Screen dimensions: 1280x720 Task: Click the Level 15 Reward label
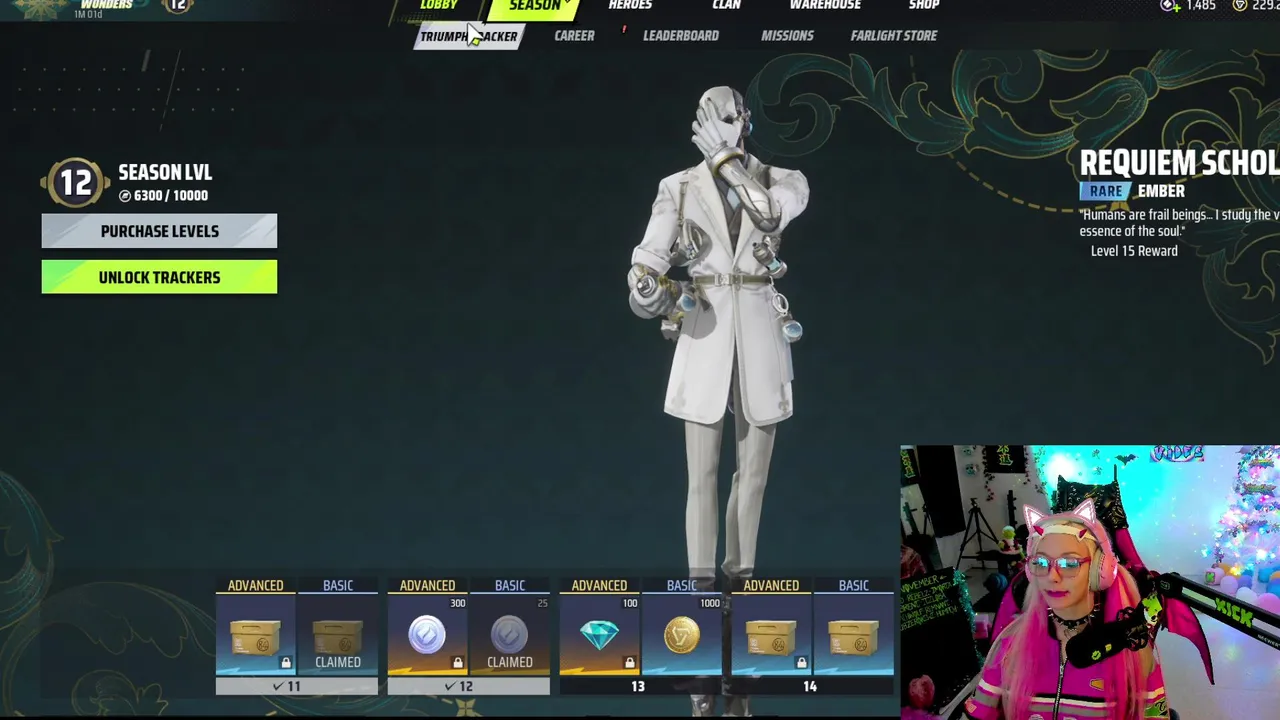tap(1134, 251)
